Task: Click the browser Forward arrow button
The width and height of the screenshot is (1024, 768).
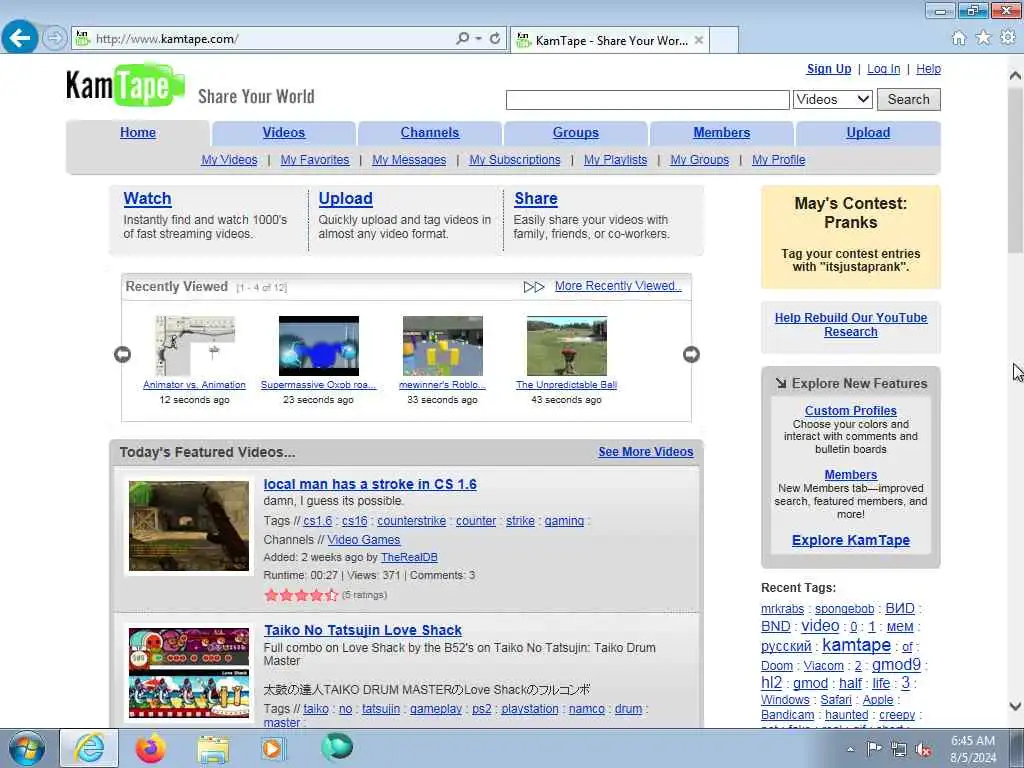Action: [x=54, y=38]
